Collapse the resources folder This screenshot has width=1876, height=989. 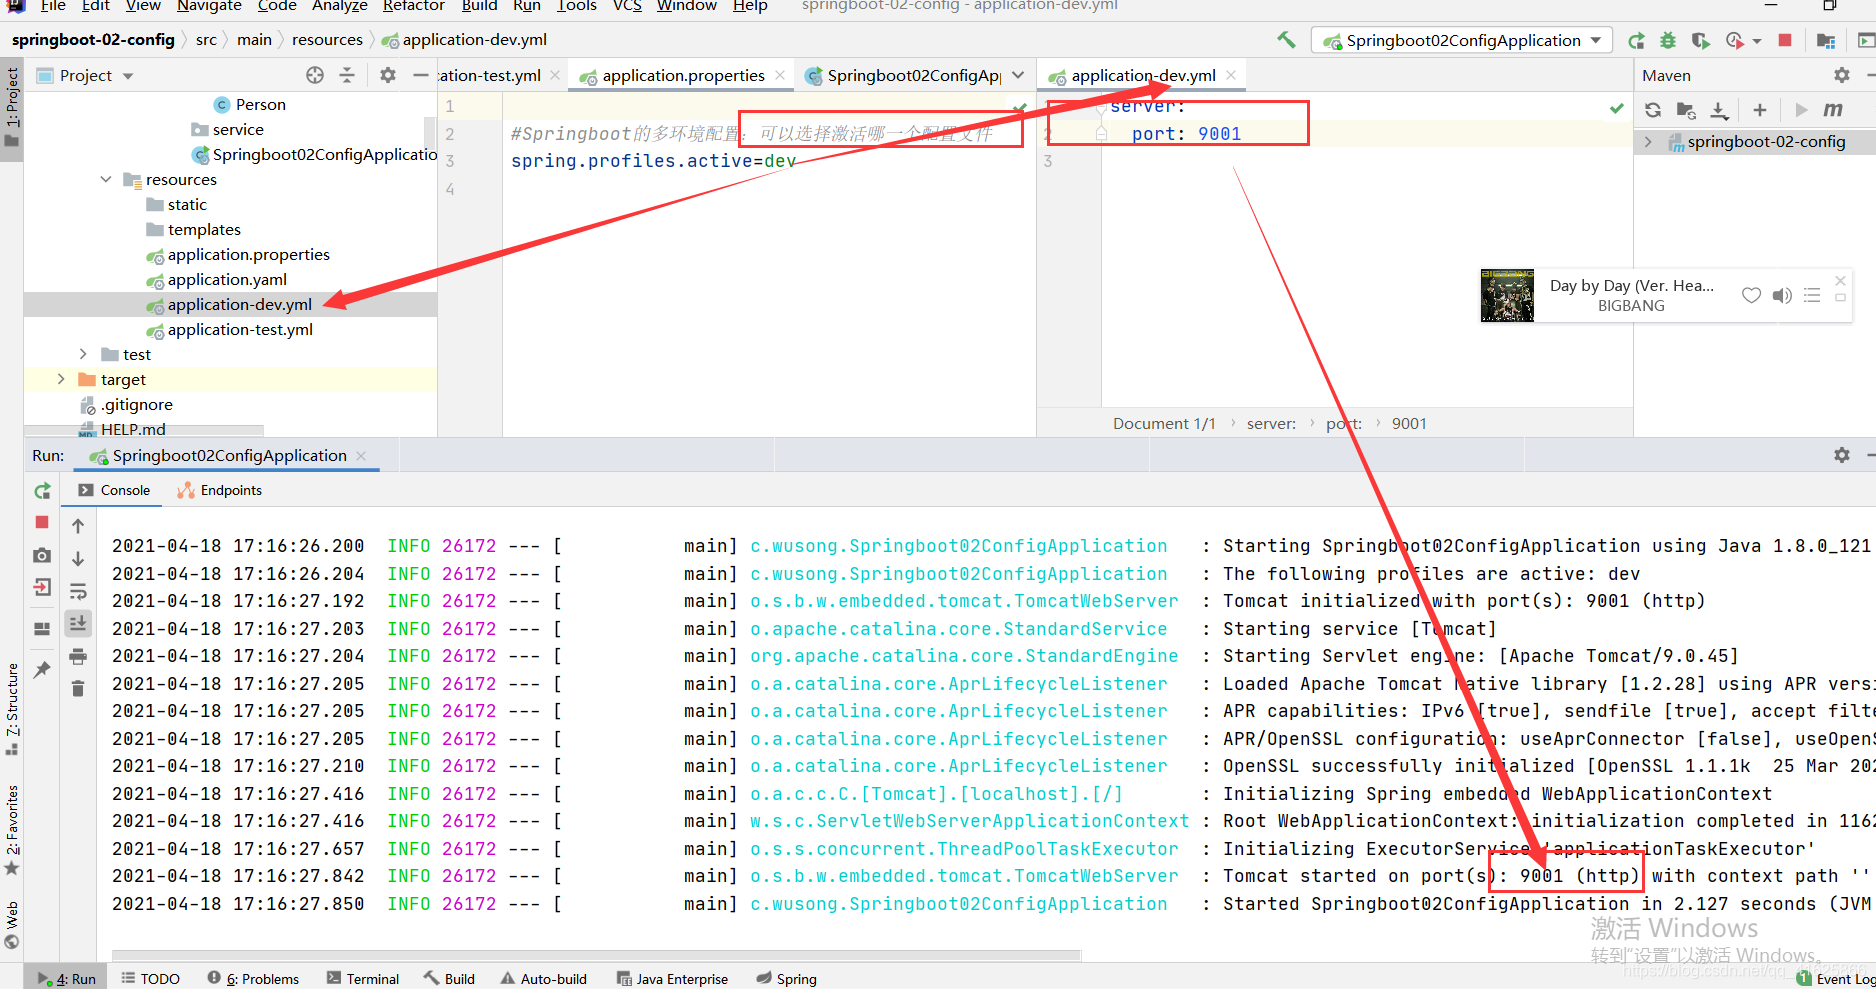pyautogui.click(x=106, y=180)
